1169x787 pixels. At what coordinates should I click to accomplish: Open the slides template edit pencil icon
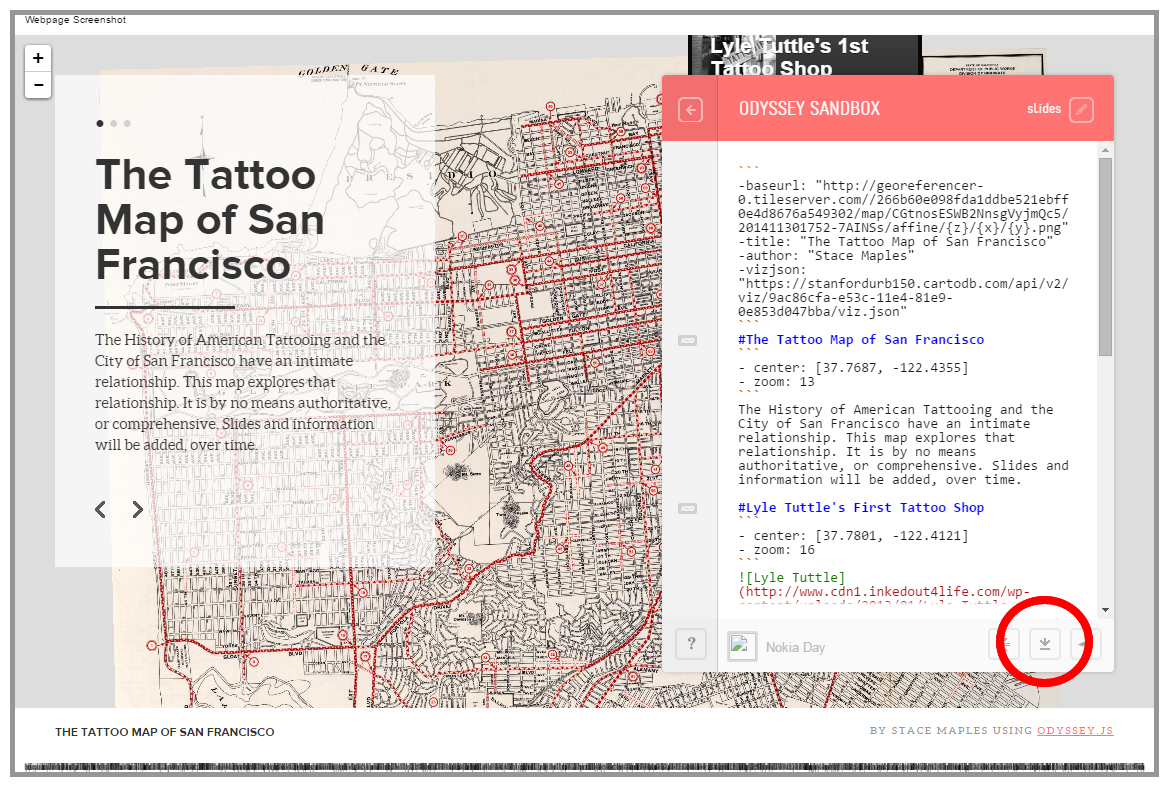(x=1081, y=110)
